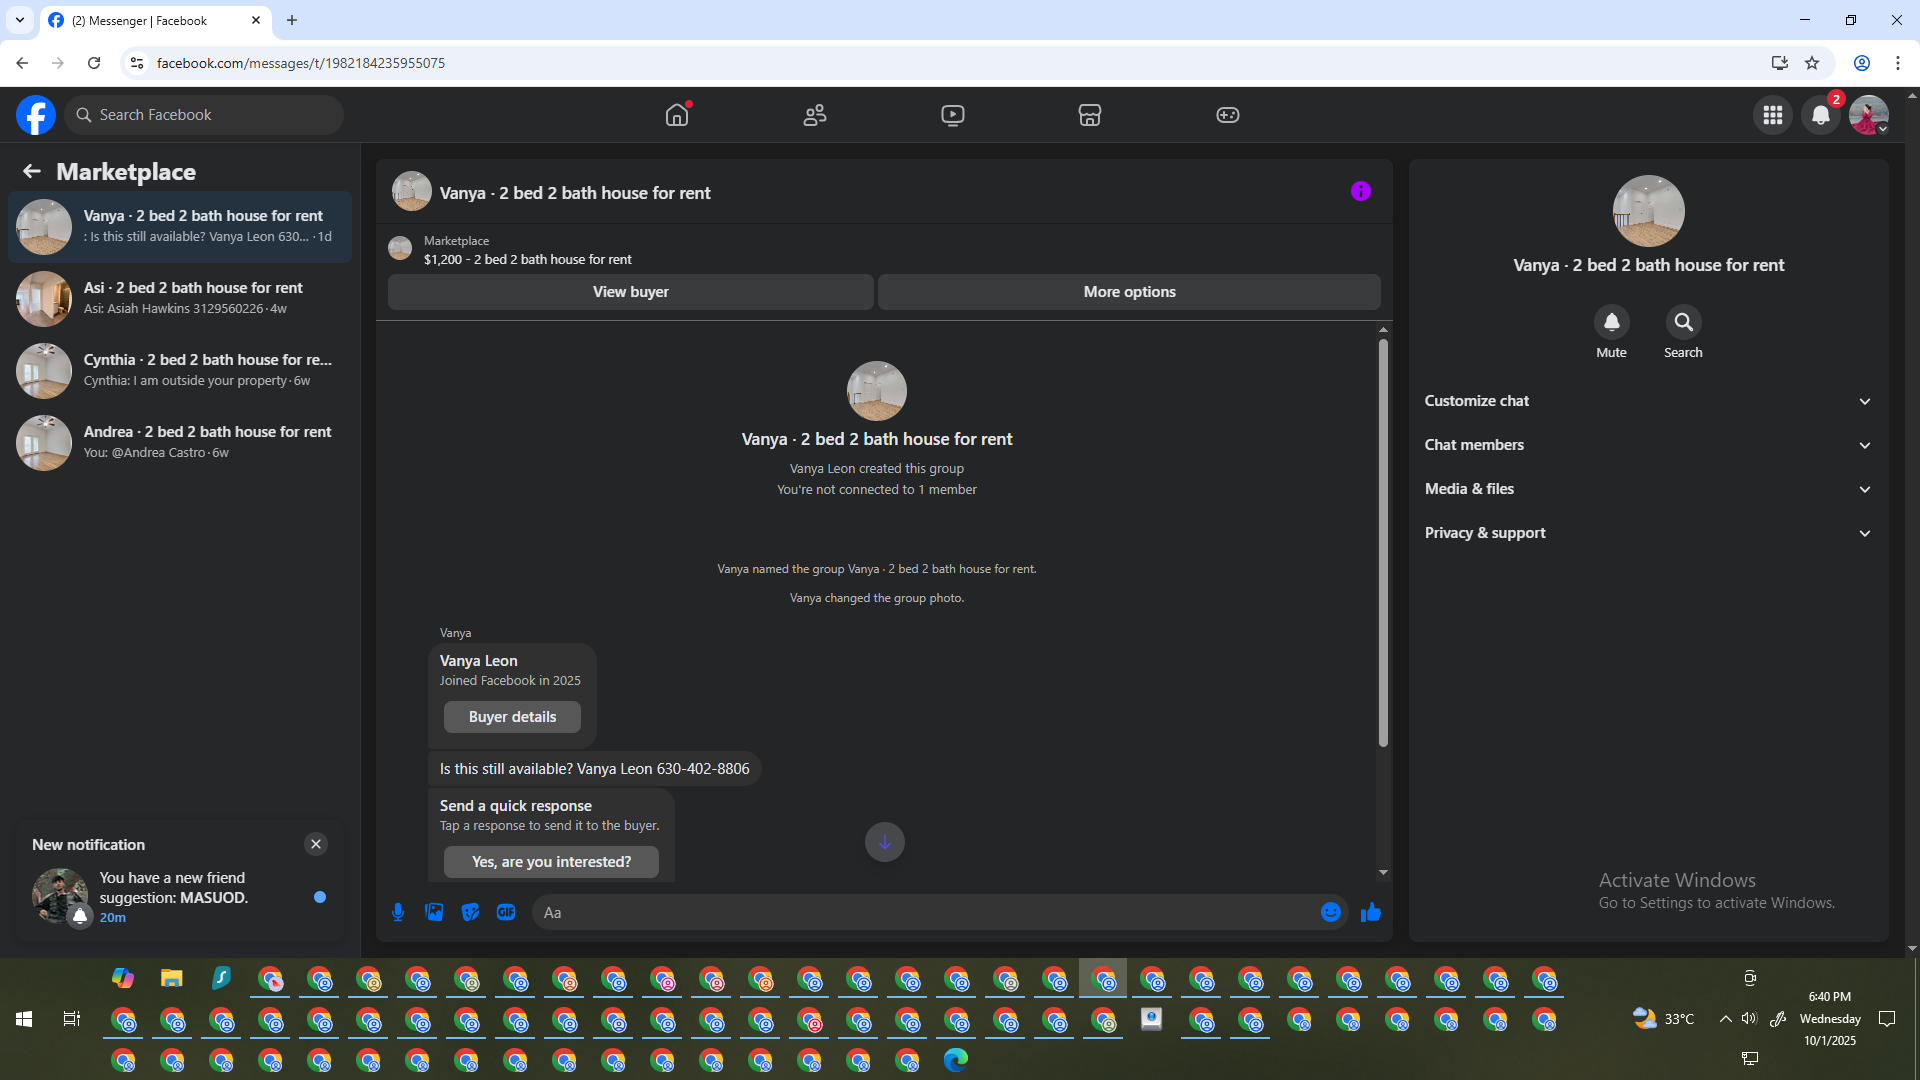Send 'Yes, are you interested?' quick response
1920x1080 pixels.
point(551,862)
